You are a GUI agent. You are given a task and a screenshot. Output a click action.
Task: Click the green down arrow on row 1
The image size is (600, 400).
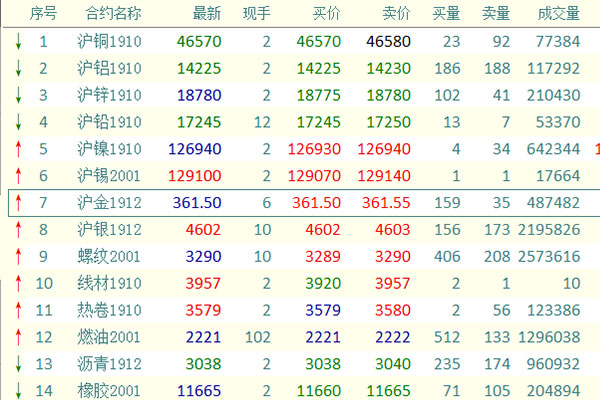pyautogui.click(x=18, y=41)
